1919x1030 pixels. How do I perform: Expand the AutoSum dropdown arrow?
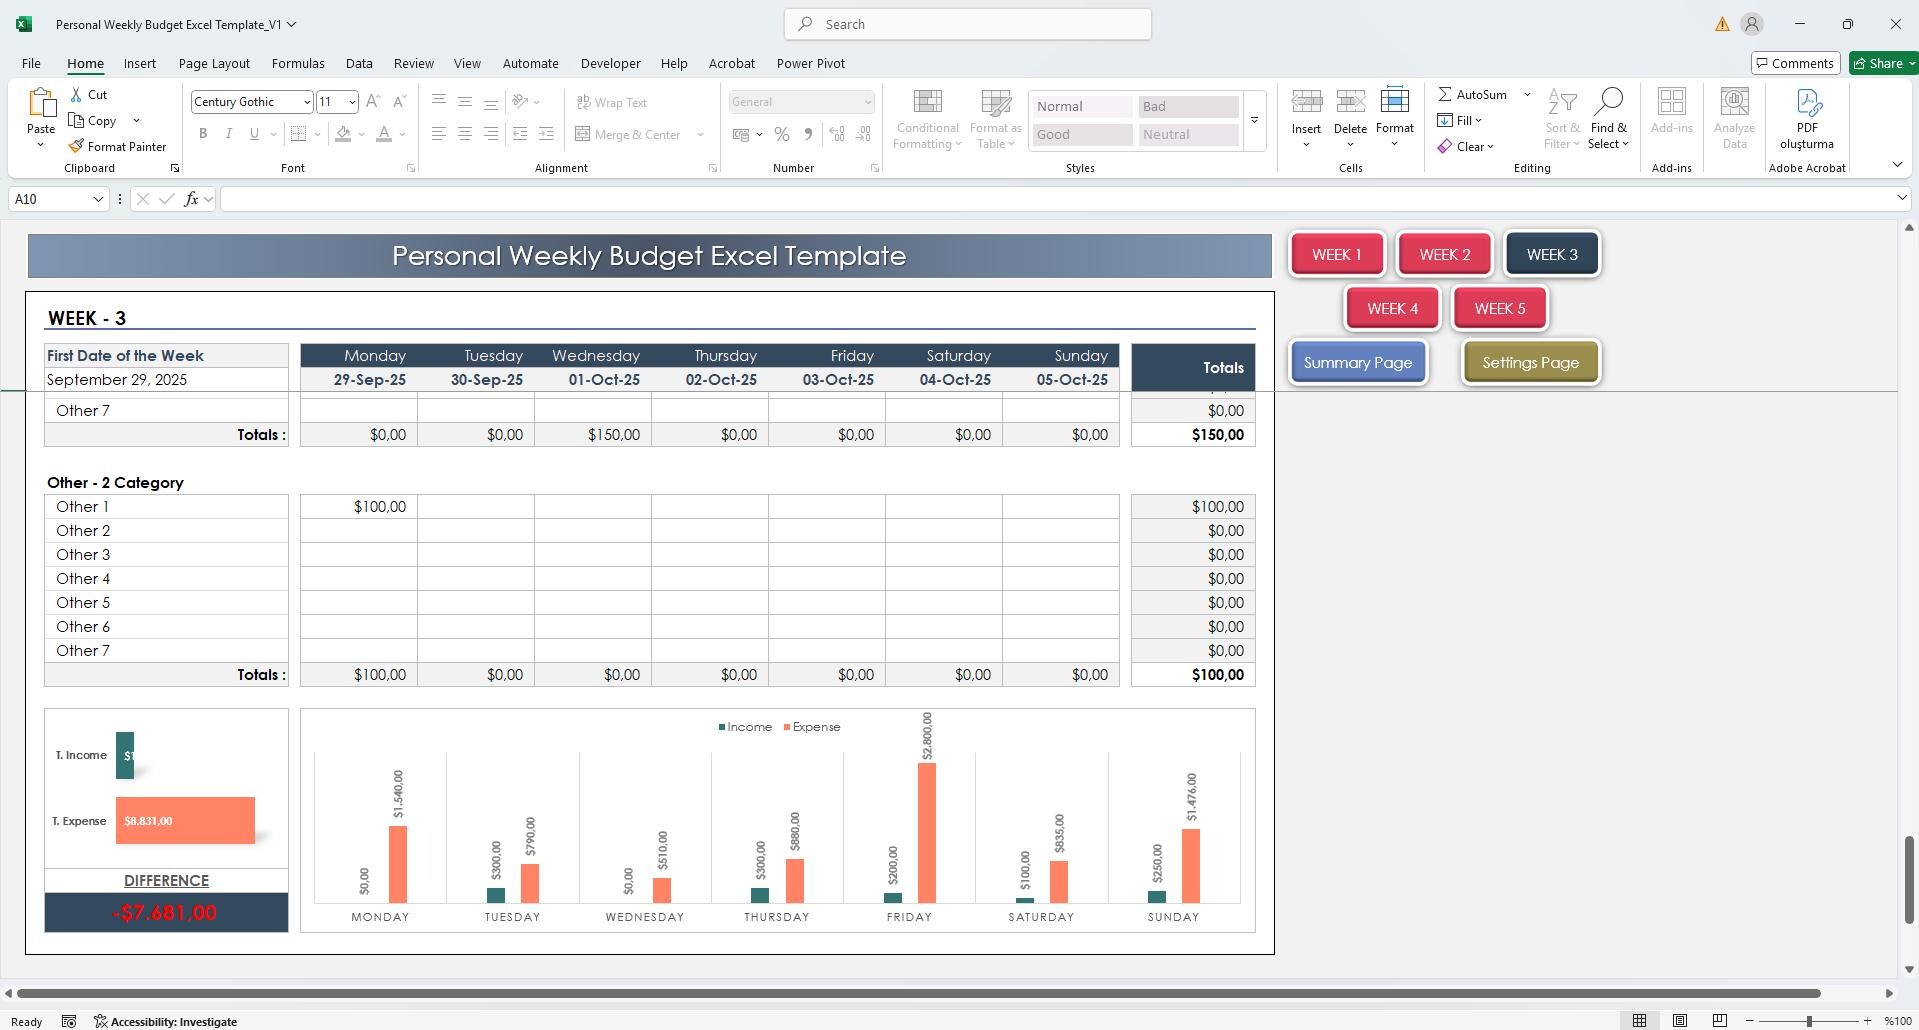pyautogui.click(x=1527, y=94)
